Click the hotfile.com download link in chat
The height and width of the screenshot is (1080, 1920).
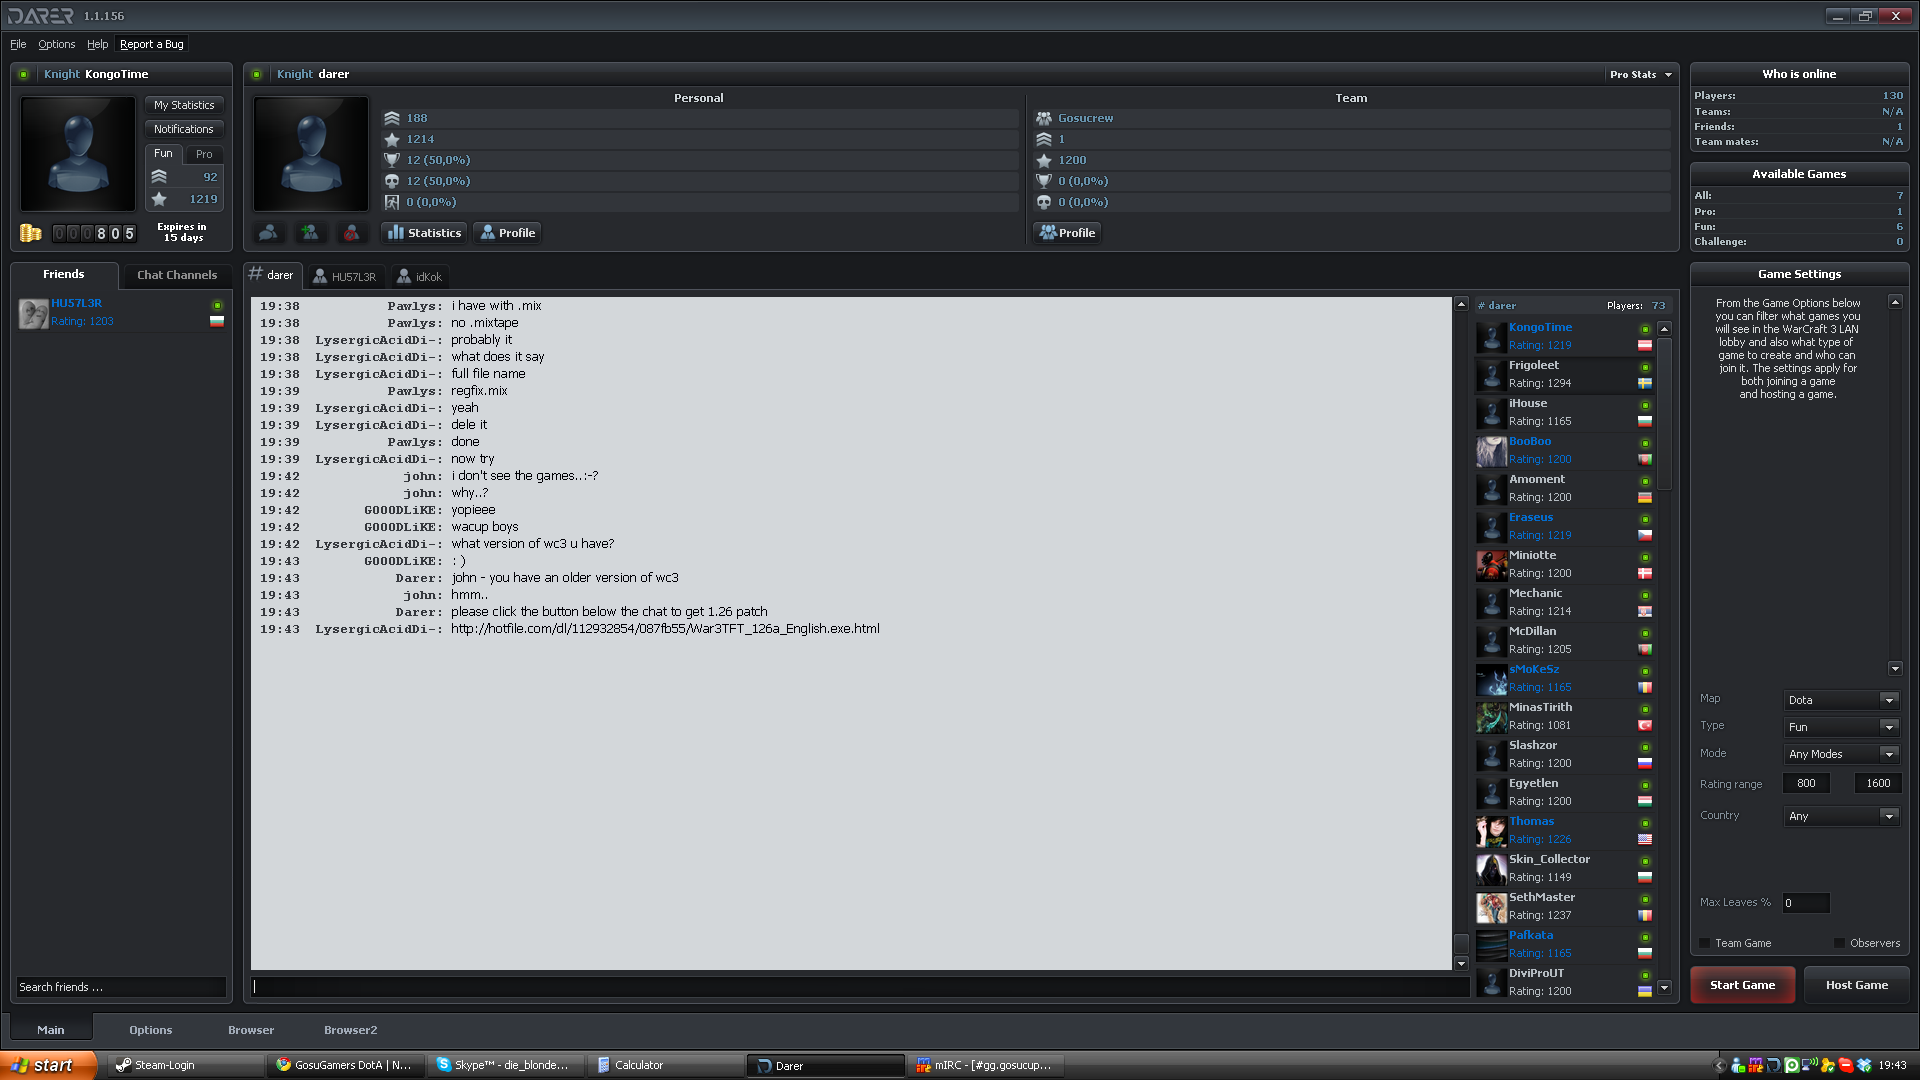[665, 629]
